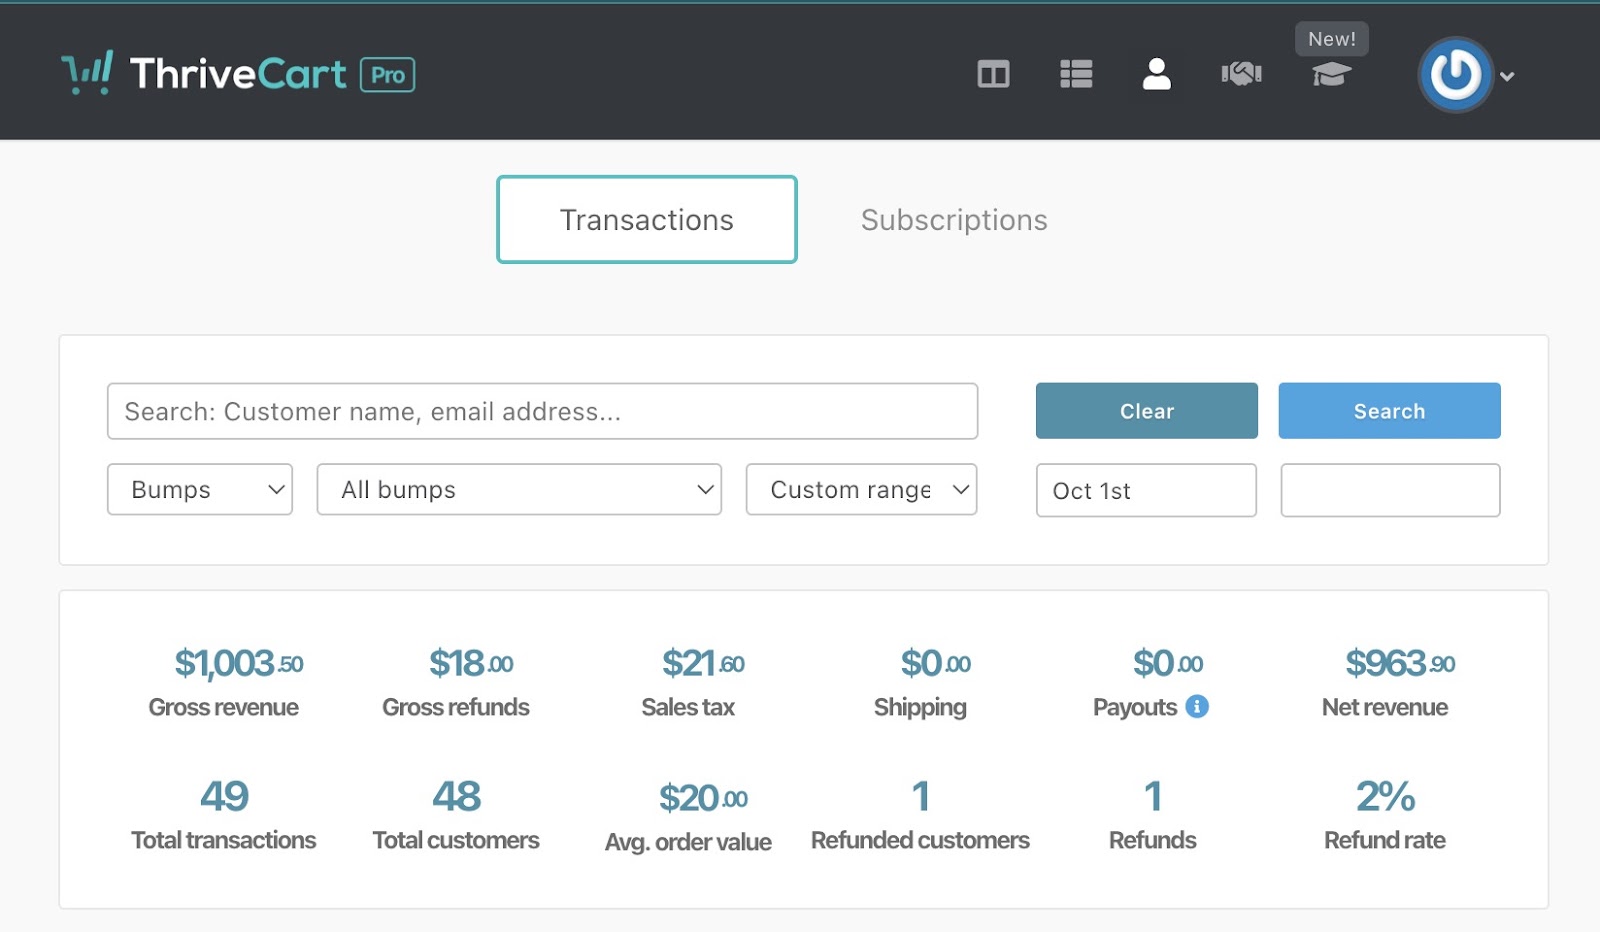This screenshot has width=1600, height=932.
Task: Focus the customer search field
Action: (542, 411)
